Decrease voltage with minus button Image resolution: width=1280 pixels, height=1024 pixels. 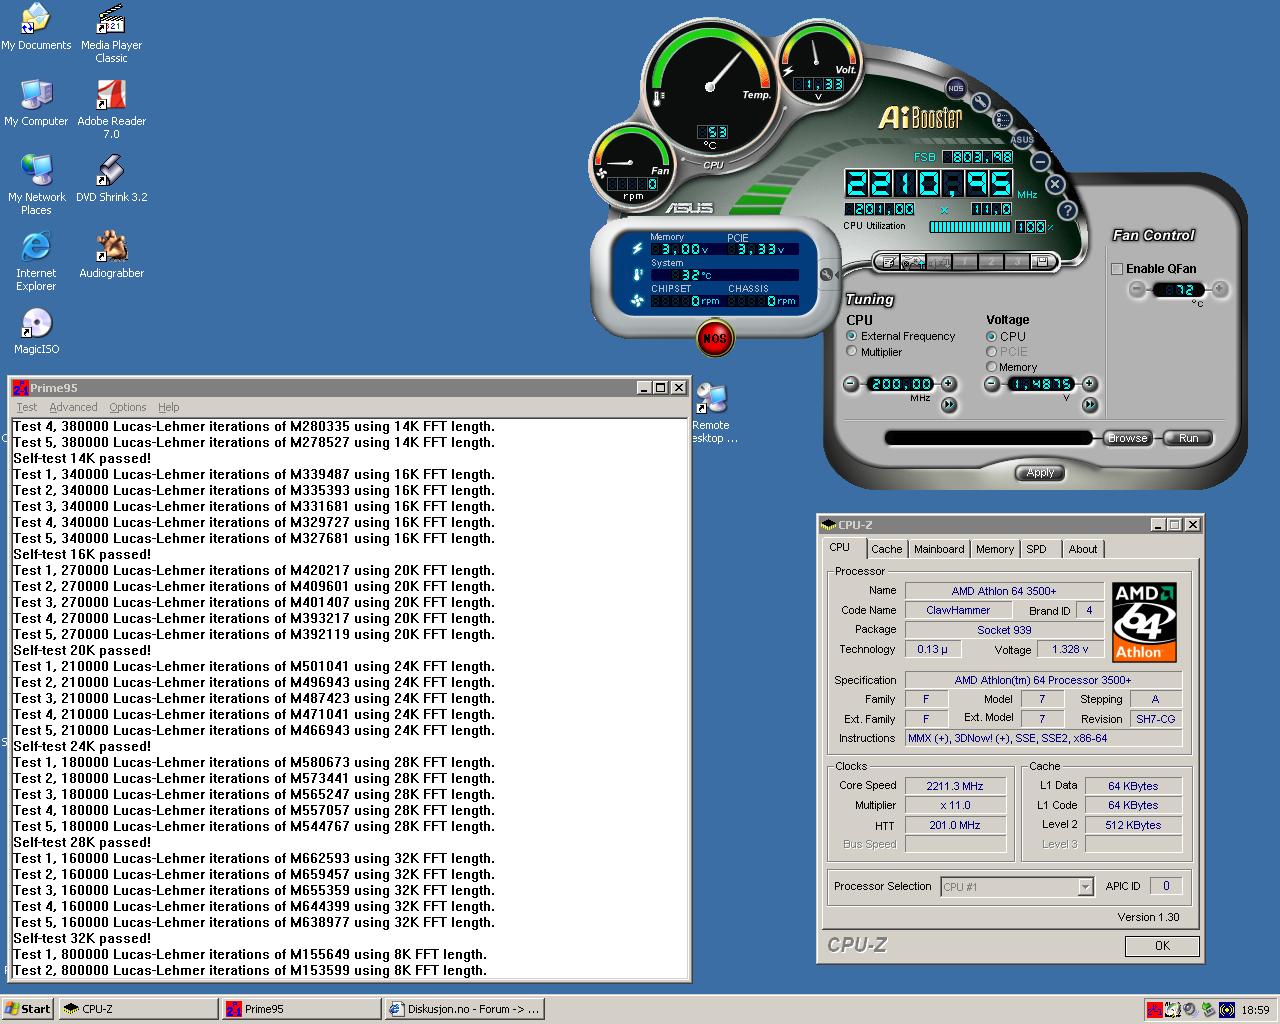click(x=991, y=384)
